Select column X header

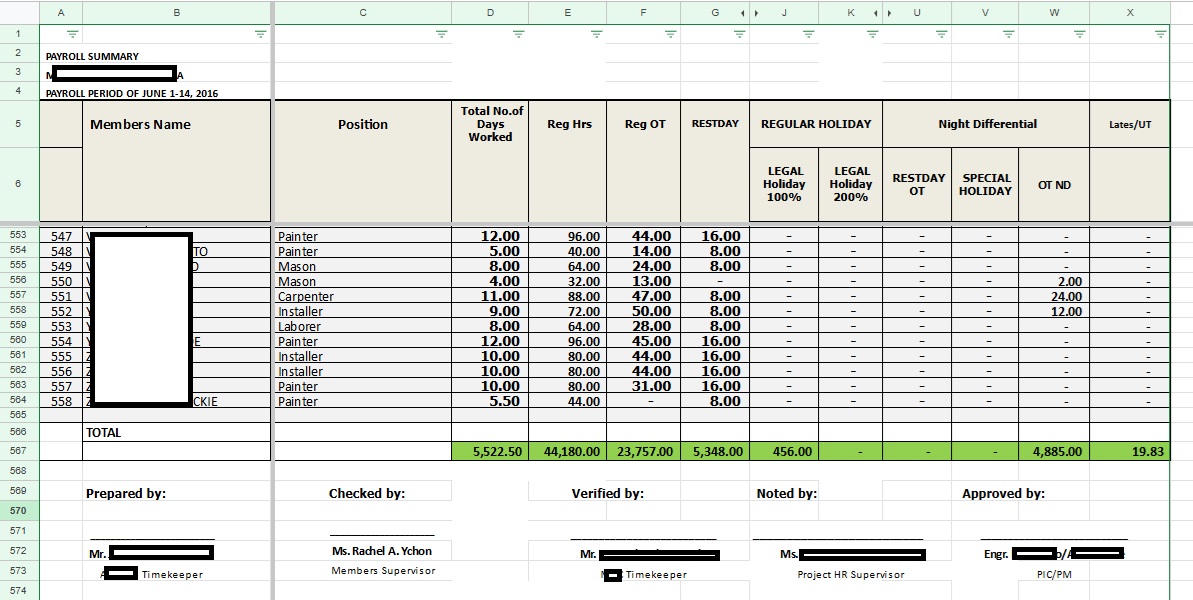tap(1130, 13)
